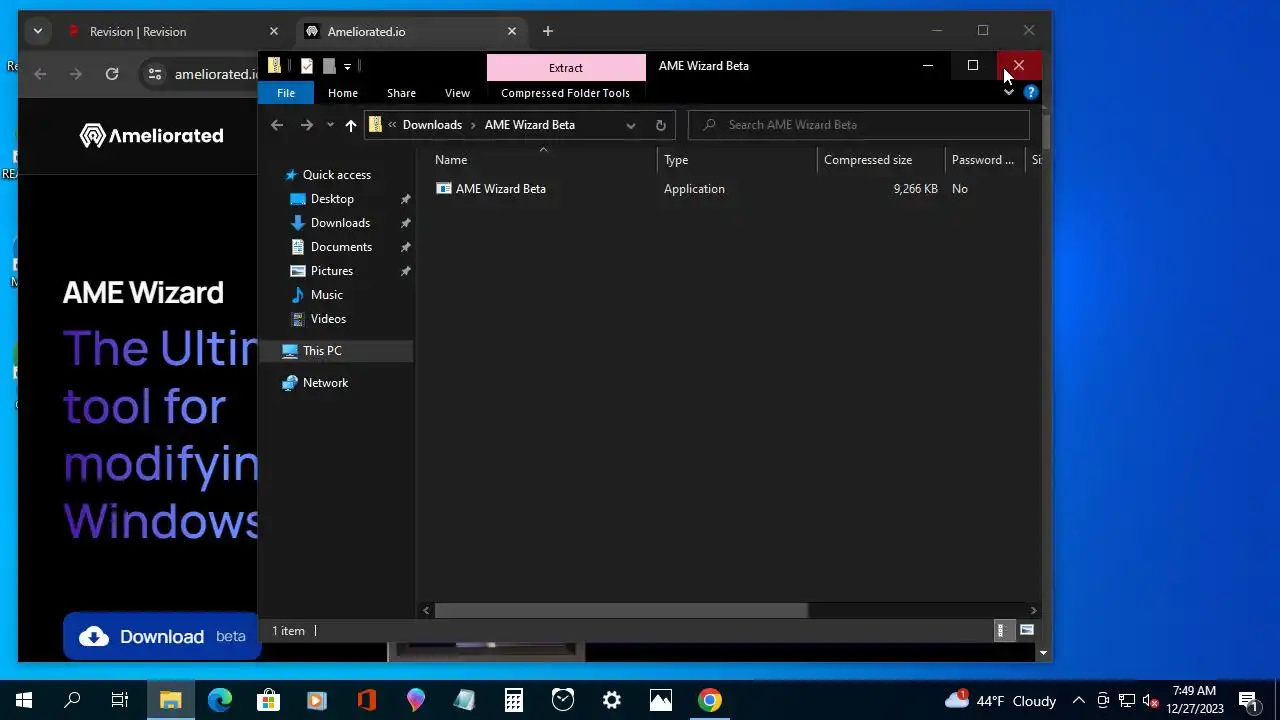The height and width of the screenshot is (720, 1280).
Task: Open taskbar Search
Action: pos(72,700)
